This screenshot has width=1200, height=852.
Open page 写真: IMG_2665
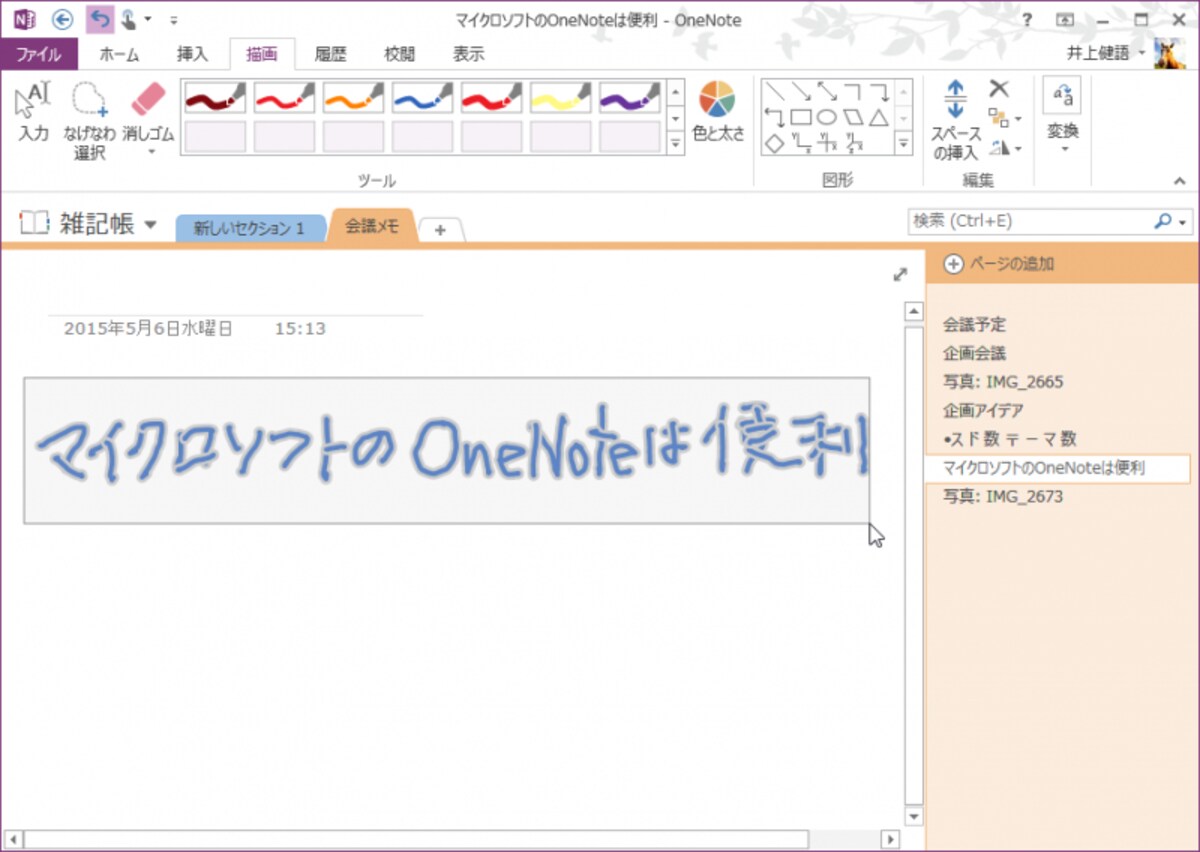[x=1003, y=382]
